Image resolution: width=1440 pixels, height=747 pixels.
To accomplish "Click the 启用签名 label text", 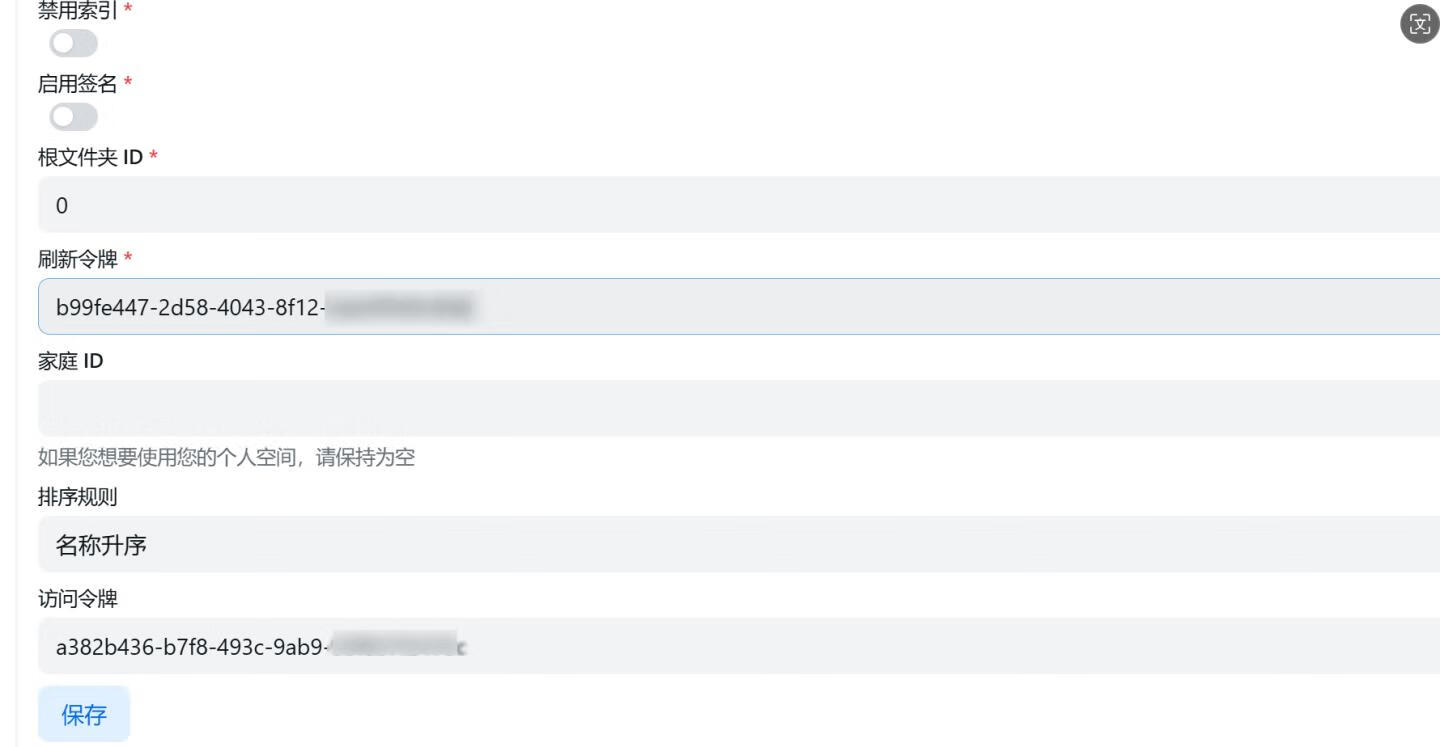I will point(77,85).
